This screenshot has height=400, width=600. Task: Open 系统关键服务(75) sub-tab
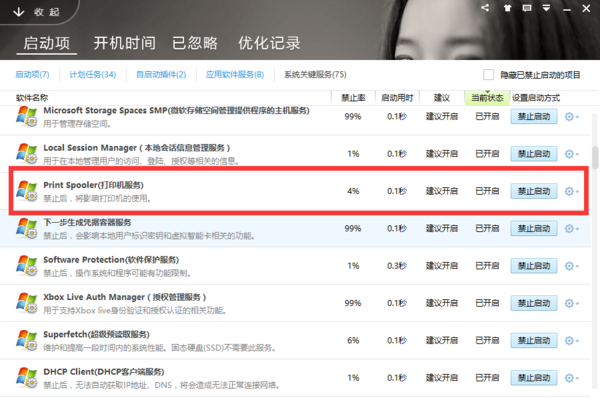315,74
